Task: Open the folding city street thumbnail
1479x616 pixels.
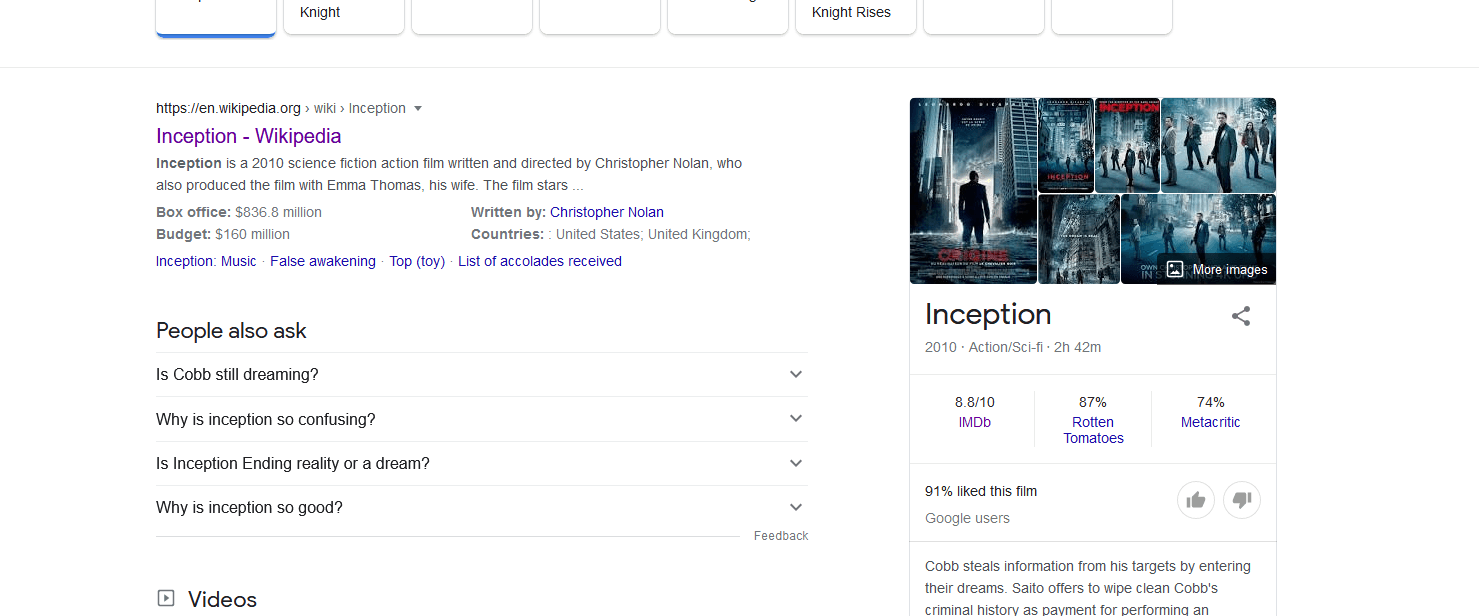Action: (x=1079, y=239)
